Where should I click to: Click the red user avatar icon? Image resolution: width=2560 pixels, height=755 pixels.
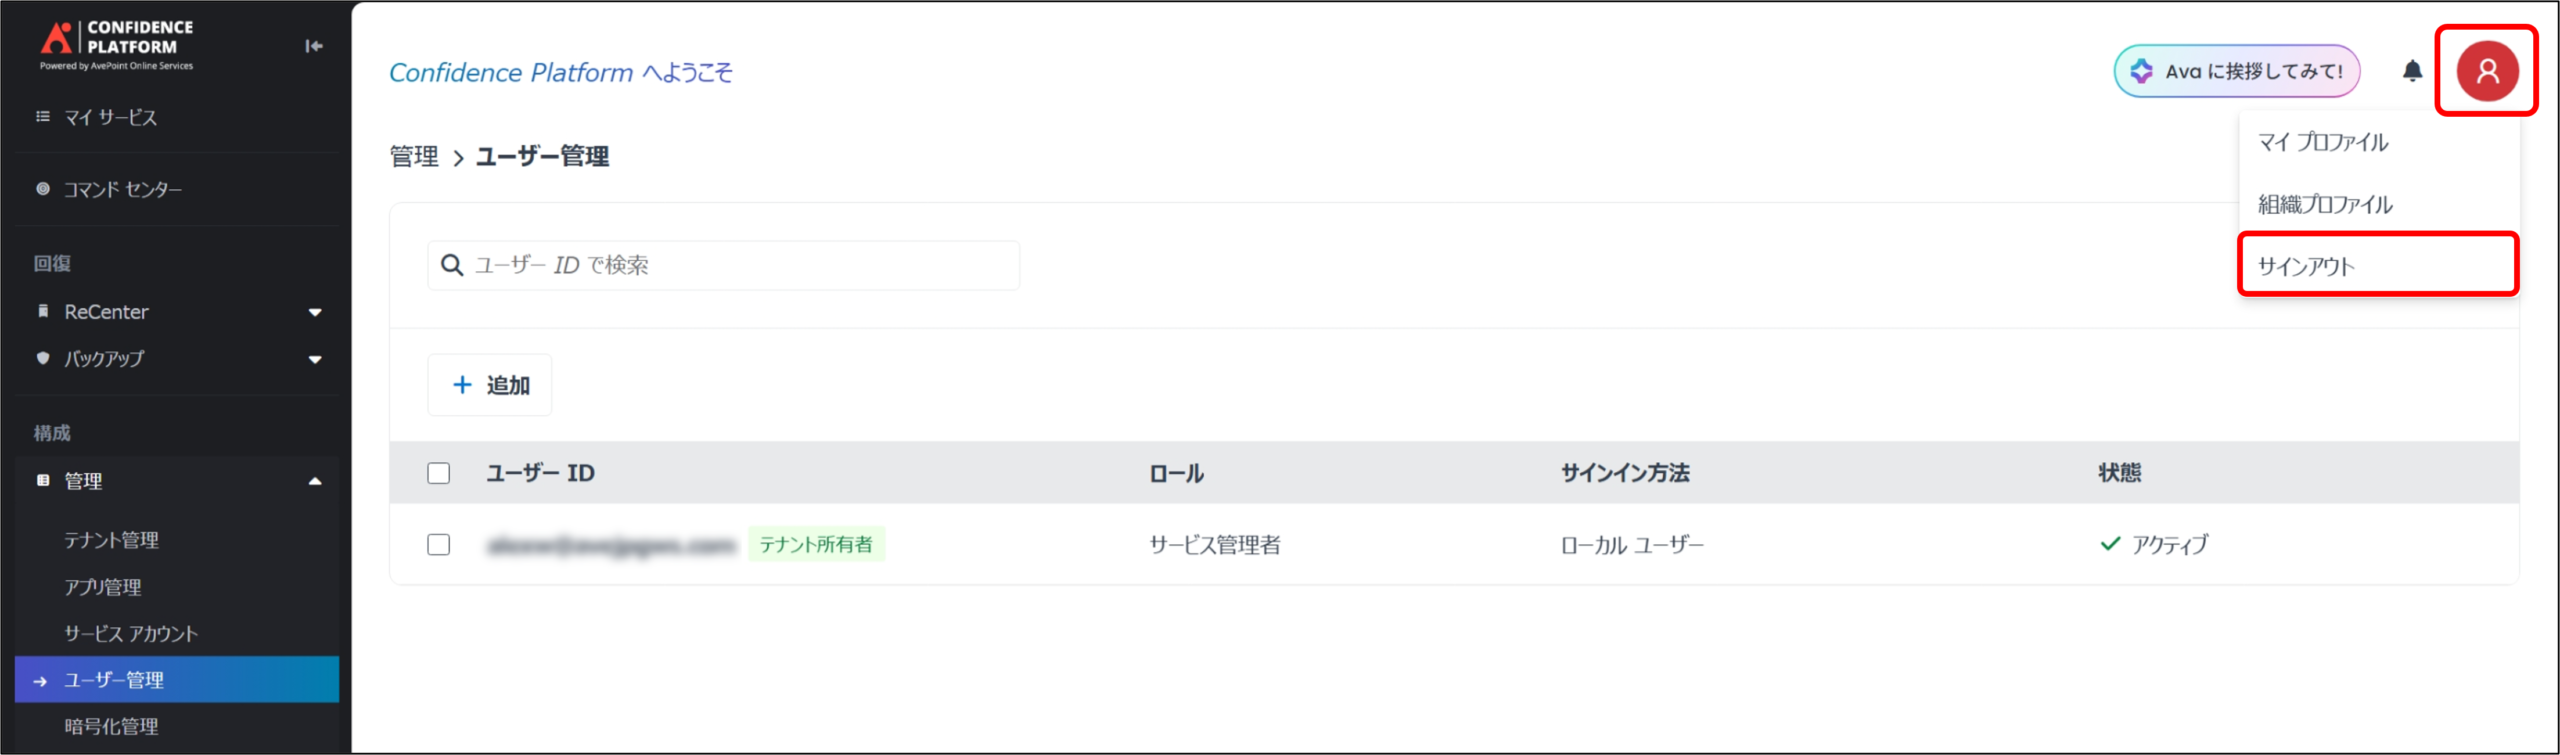(x=2487, y=71)
